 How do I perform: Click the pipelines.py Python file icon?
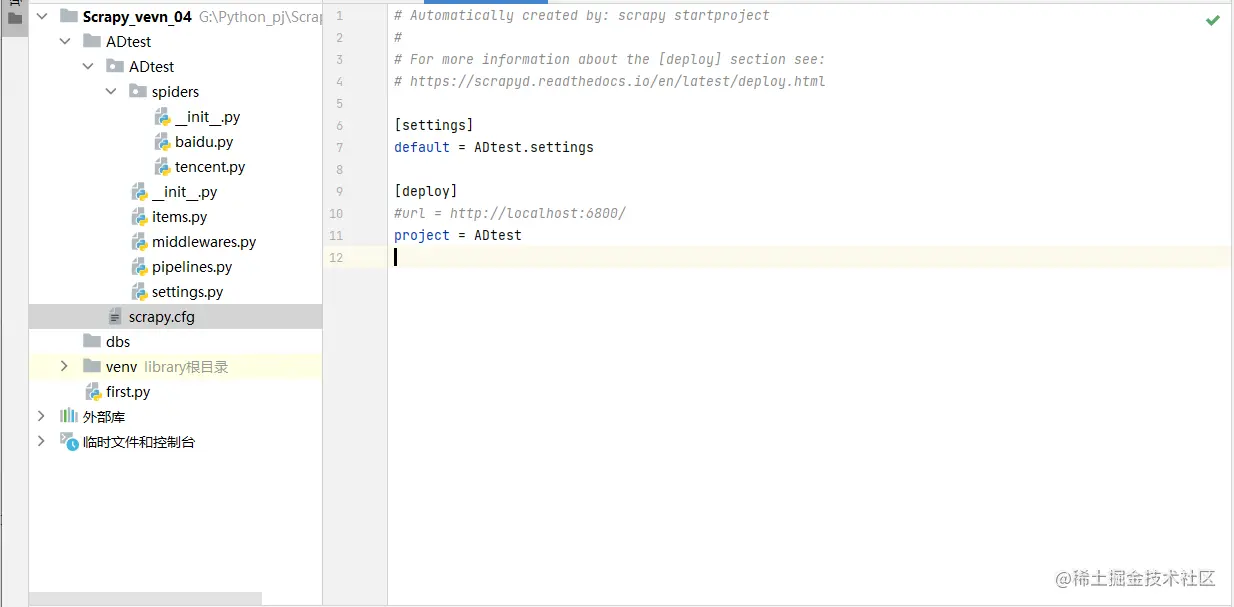140,266
